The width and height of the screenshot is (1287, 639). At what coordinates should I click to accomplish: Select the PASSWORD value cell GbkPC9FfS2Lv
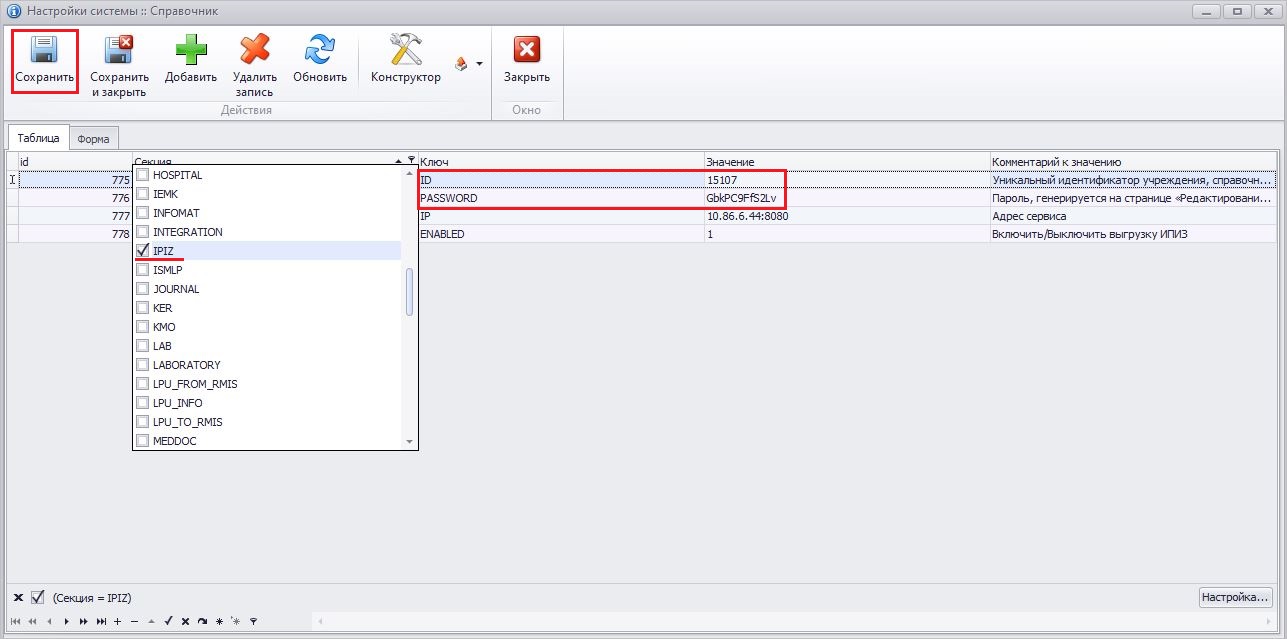741,198
